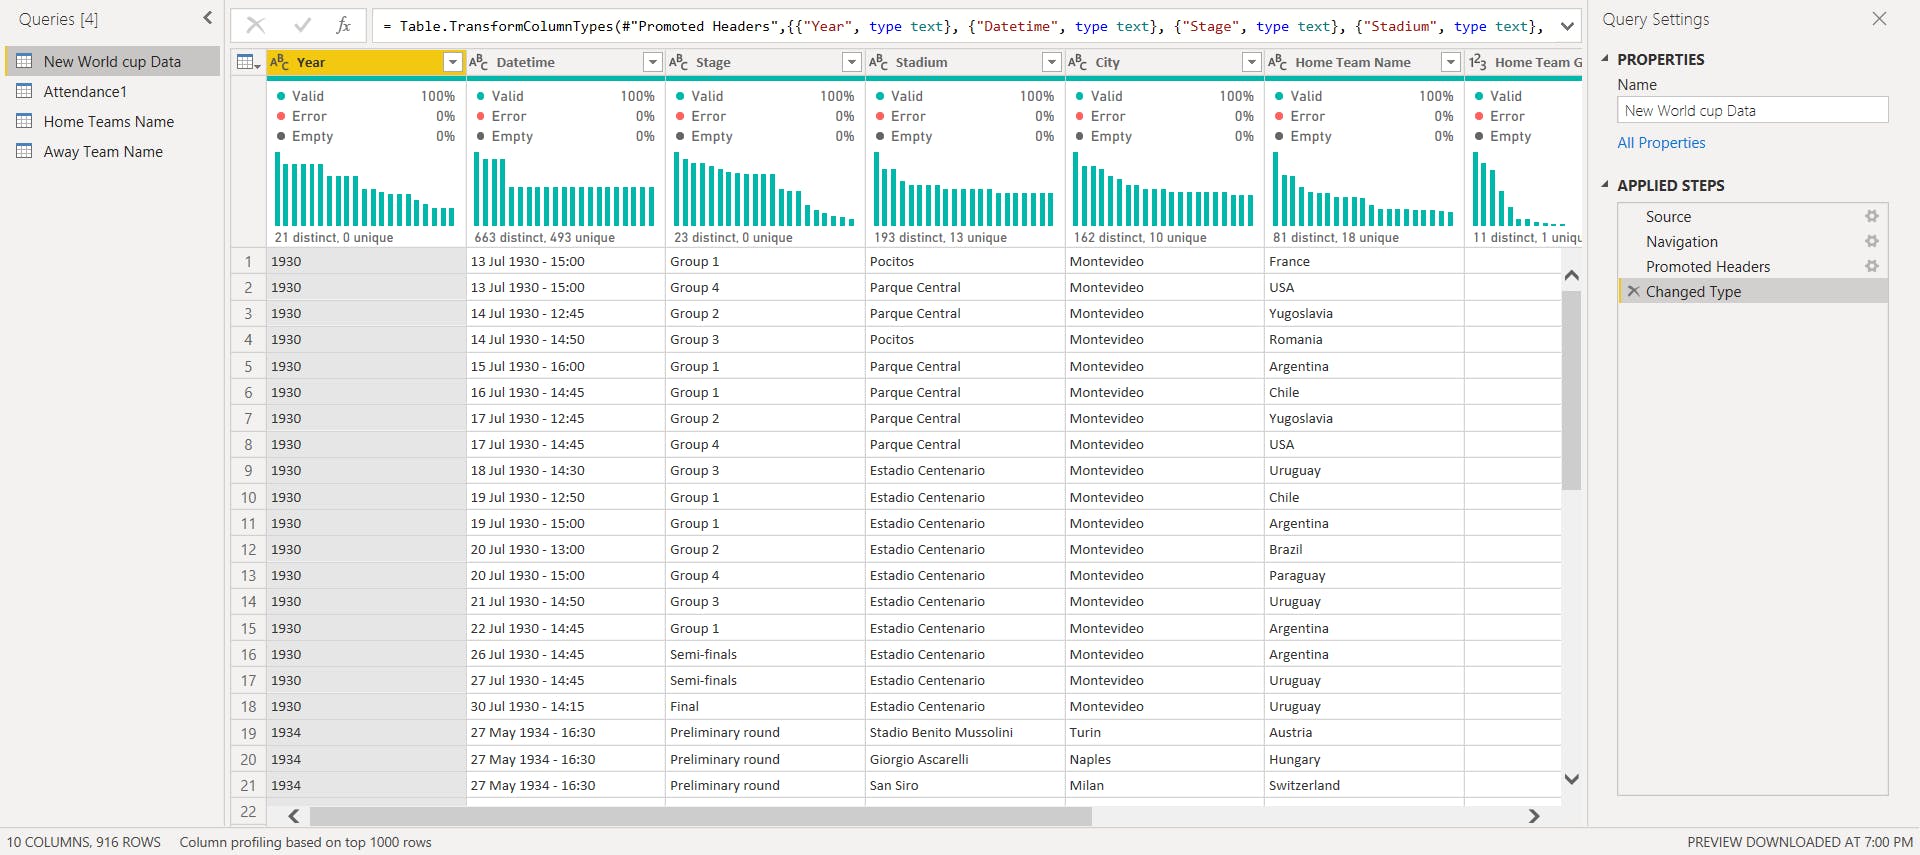
Task: Click the horizontal scrollbar thumb
Action: click(x=700, y=816)
